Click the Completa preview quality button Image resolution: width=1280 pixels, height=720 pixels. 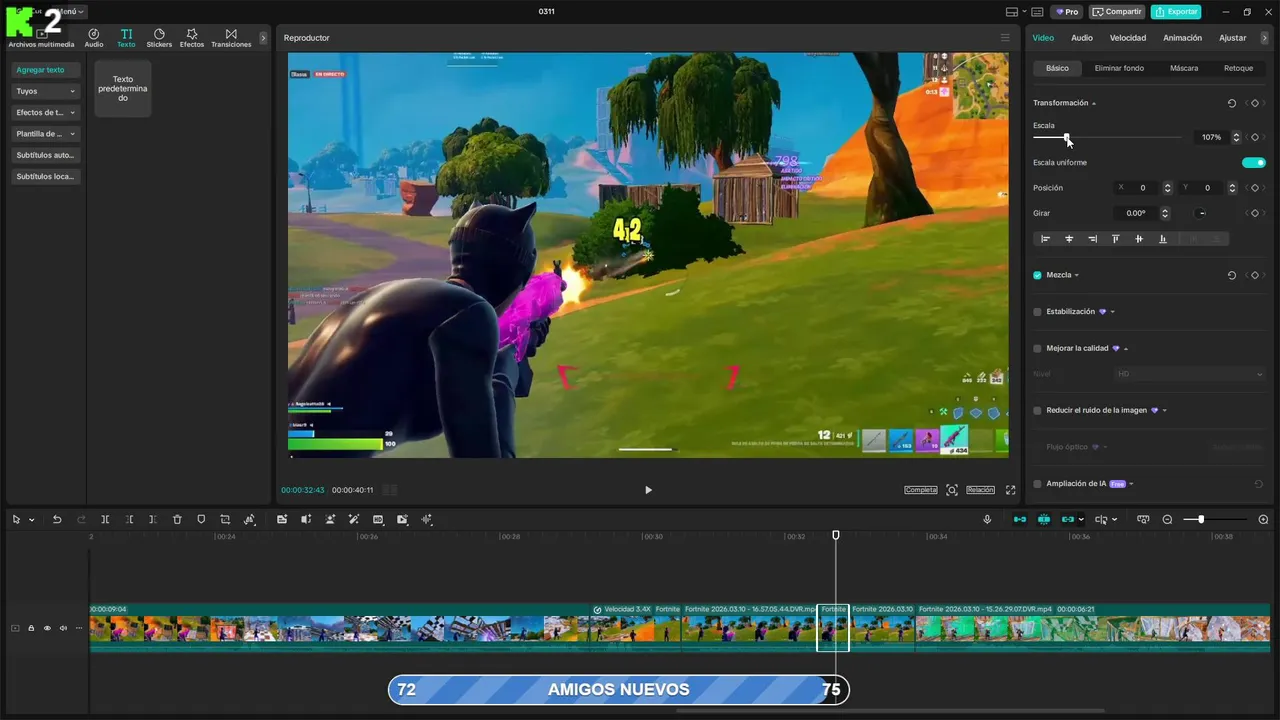[921, 490]
